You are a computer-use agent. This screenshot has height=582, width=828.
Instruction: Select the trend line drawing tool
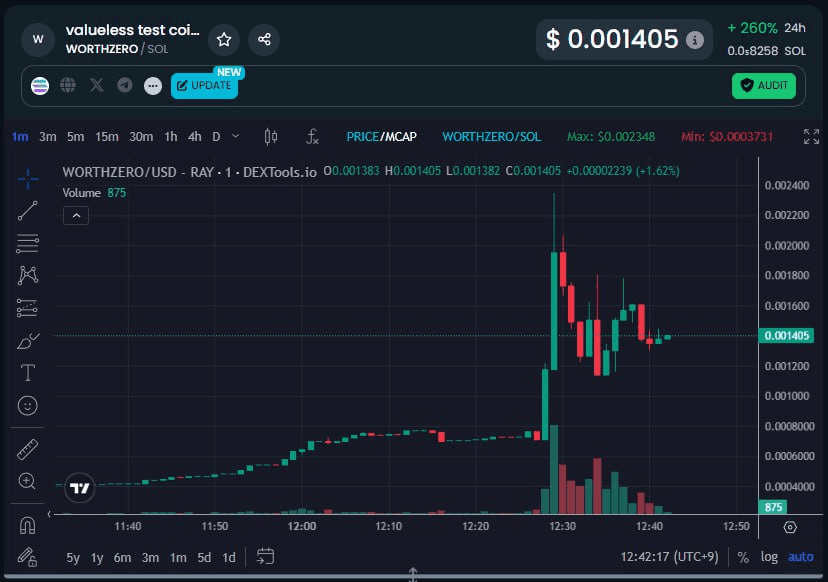point(27,211)
